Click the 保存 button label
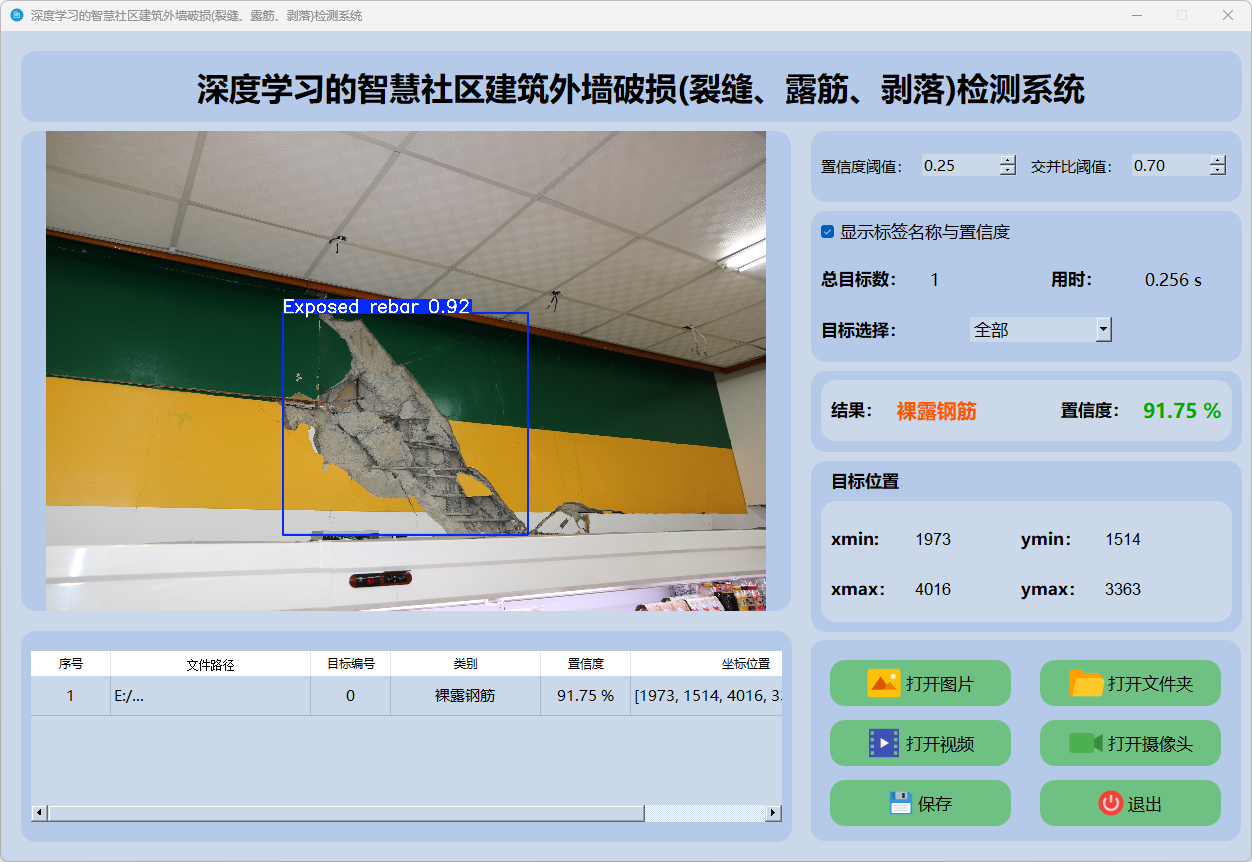 [x=935, y=804]
